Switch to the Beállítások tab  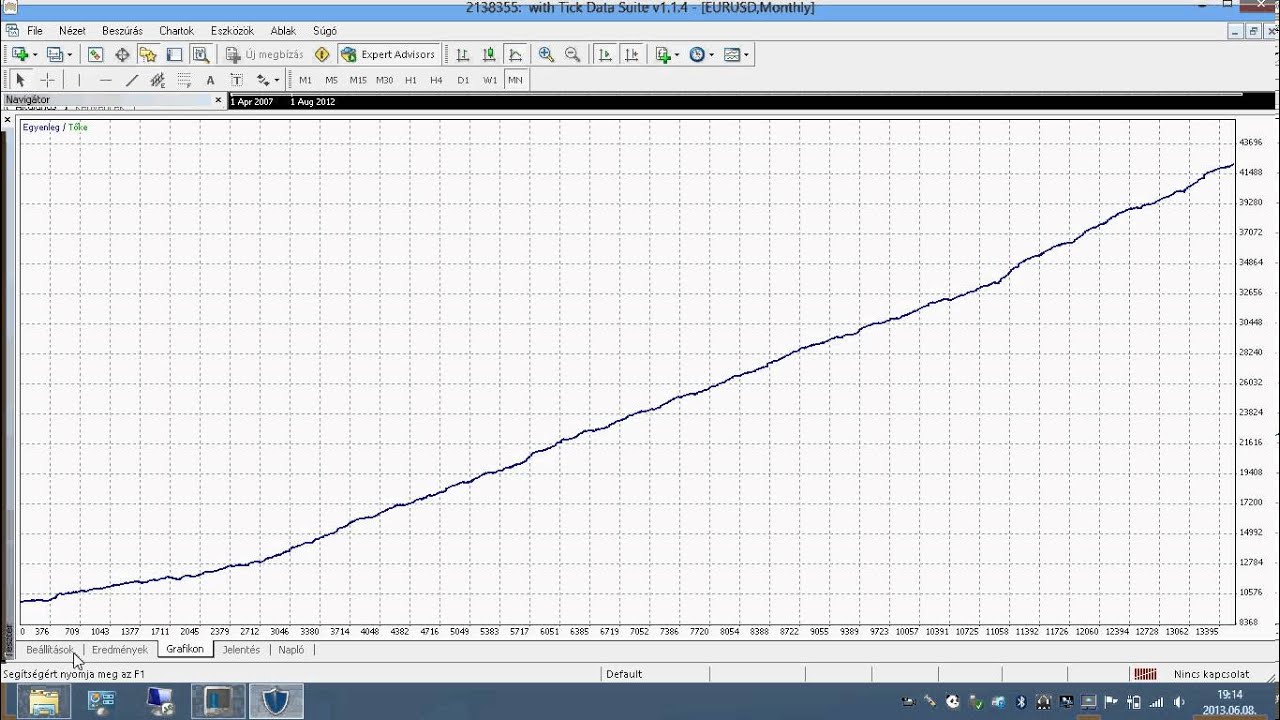50,650
